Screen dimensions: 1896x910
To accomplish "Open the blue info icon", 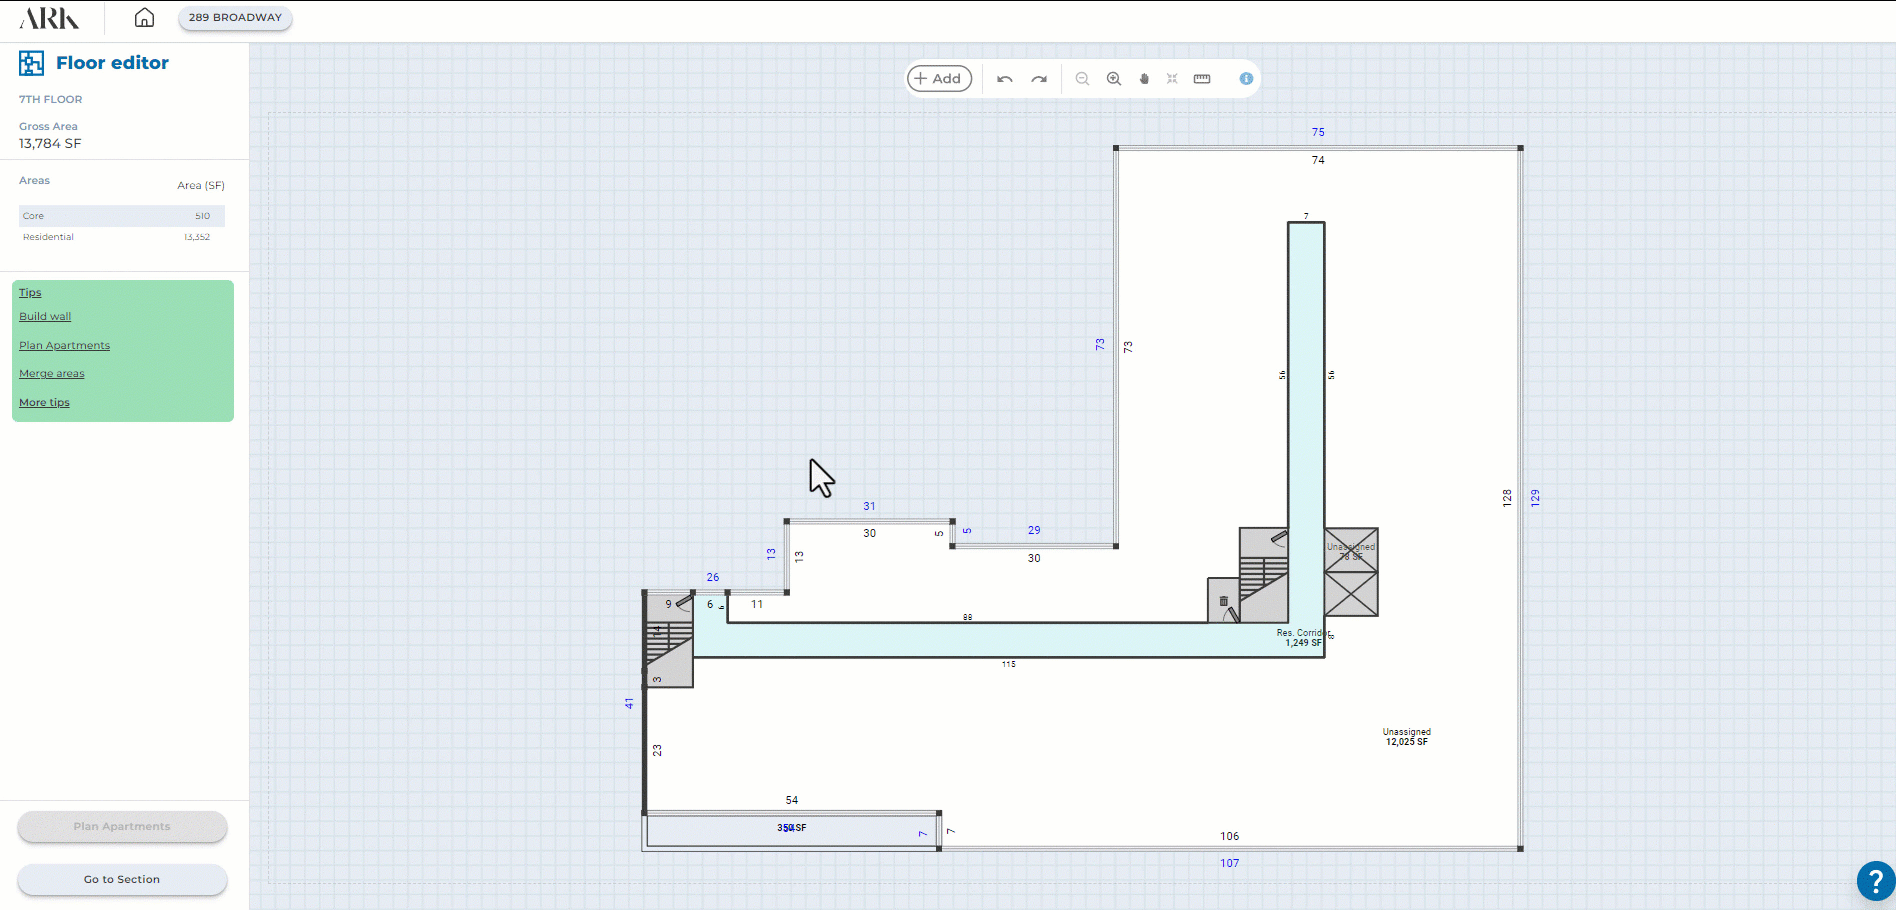I will (x=1246, y=79).
